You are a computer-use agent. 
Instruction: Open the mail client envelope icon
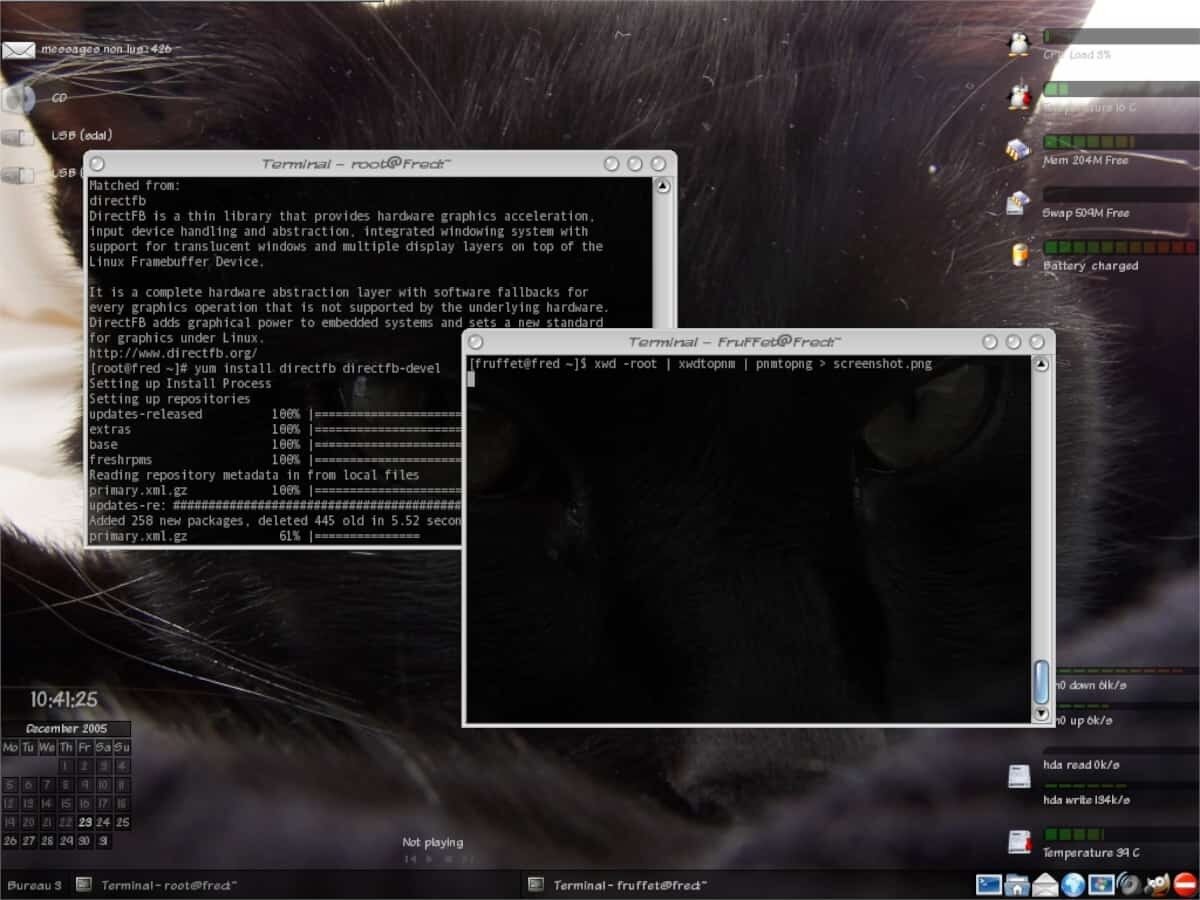[1045, 883]
